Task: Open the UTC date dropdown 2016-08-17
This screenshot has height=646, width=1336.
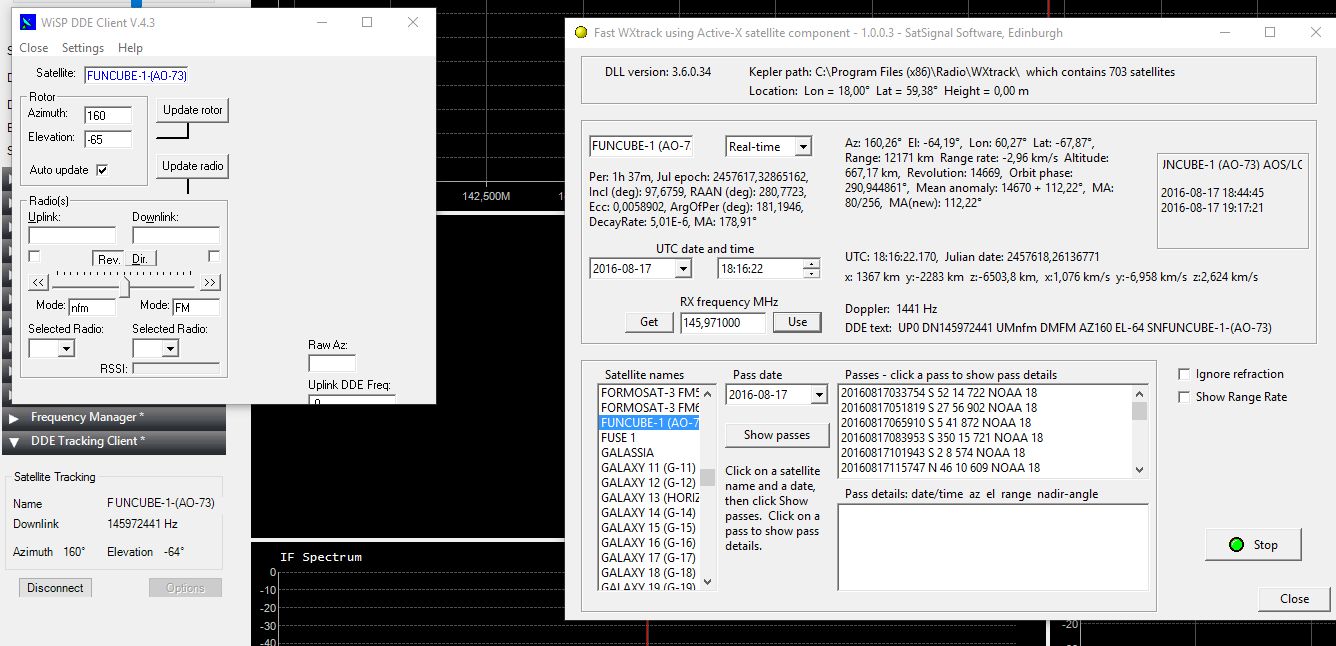Action: [x=683, y=268]
